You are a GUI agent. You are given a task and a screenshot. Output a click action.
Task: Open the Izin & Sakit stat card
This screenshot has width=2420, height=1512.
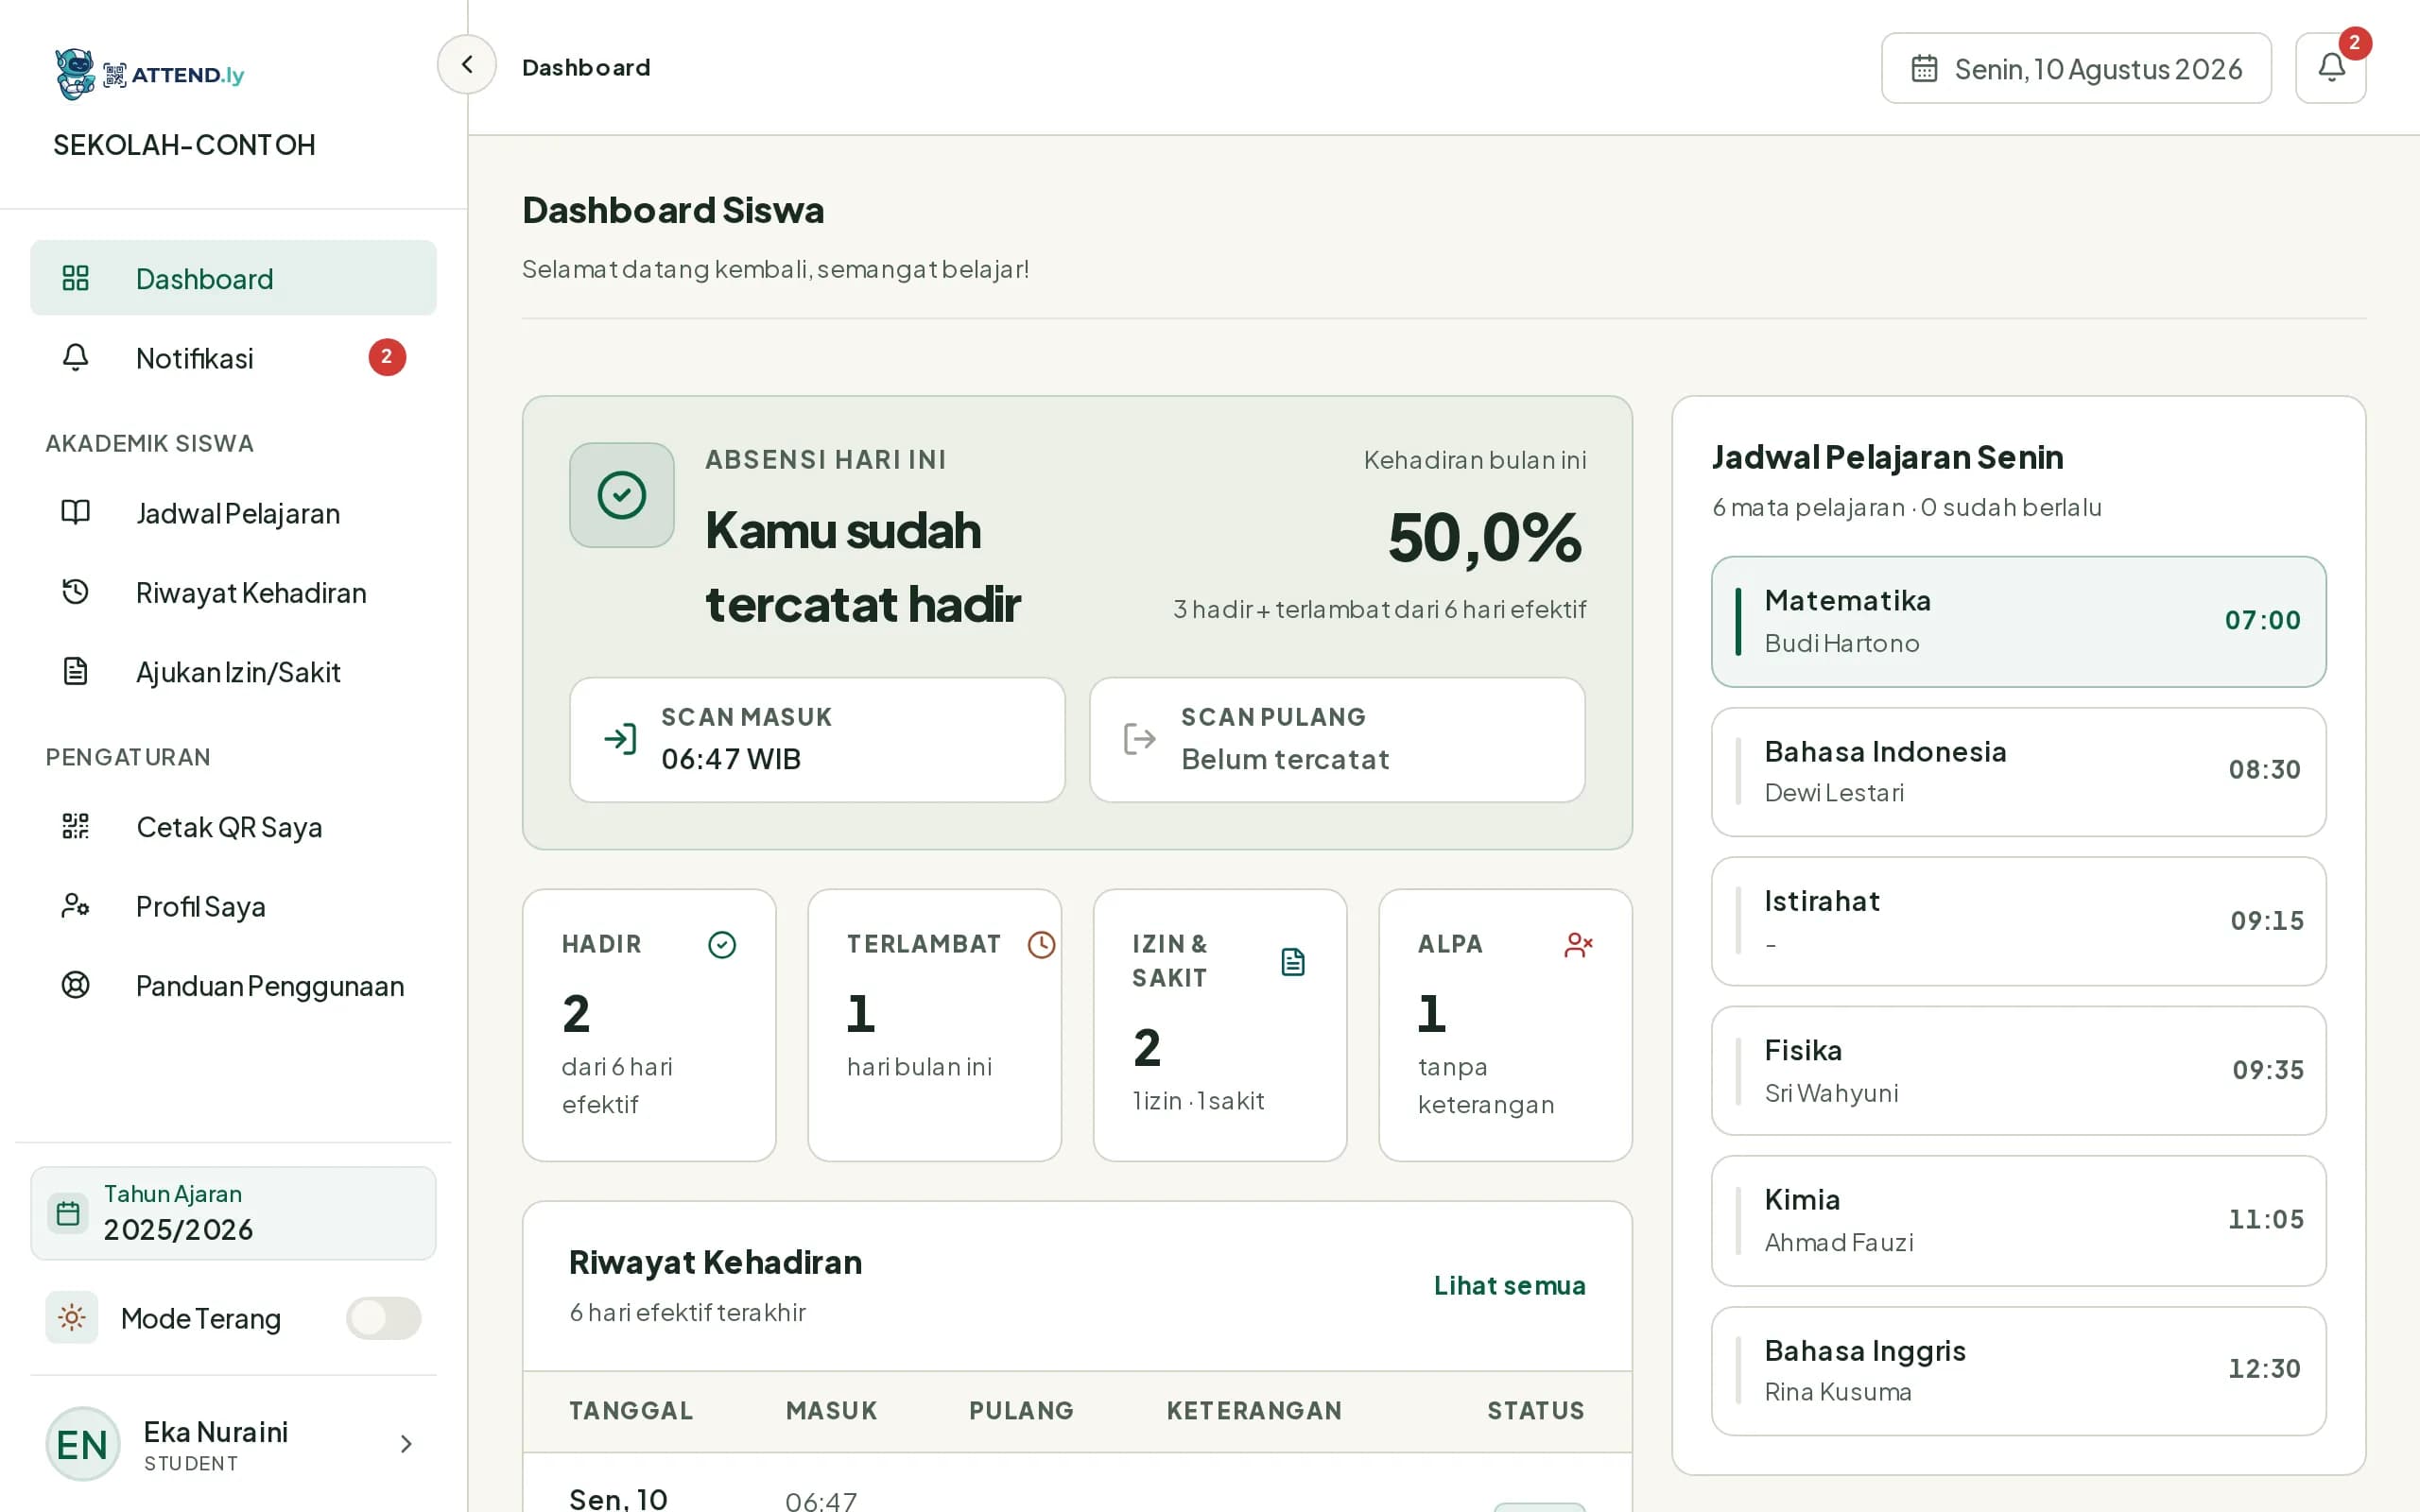coord(1220,1025)
